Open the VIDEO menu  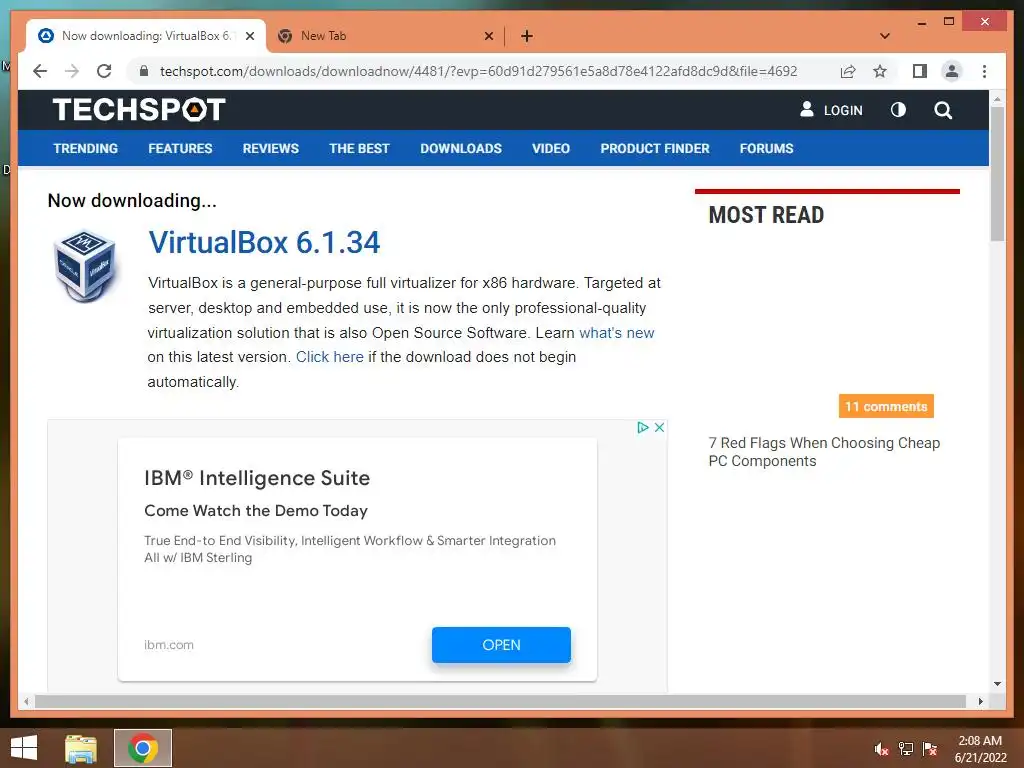[x=551, y=148]
